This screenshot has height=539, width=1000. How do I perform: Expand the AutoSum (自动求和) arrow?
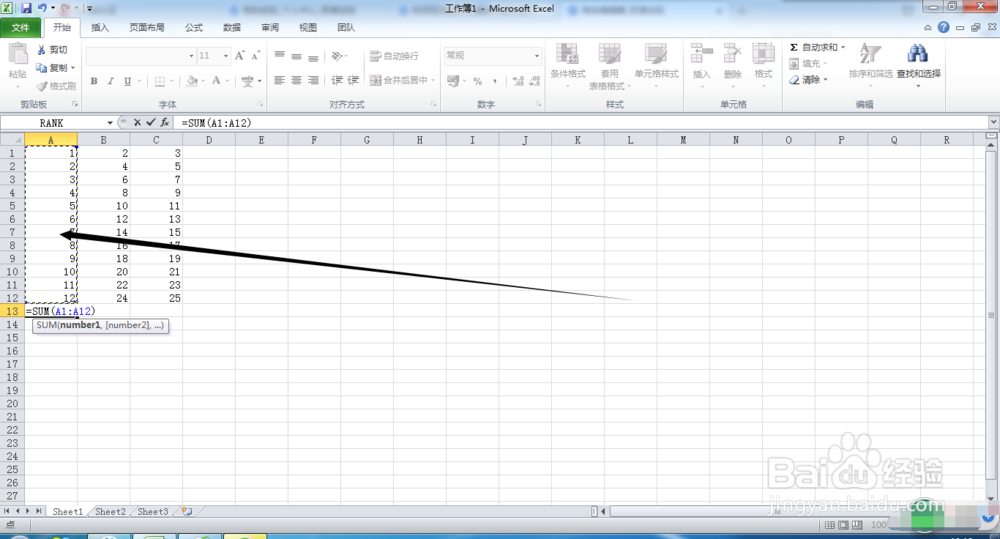[x=842, y=48]
